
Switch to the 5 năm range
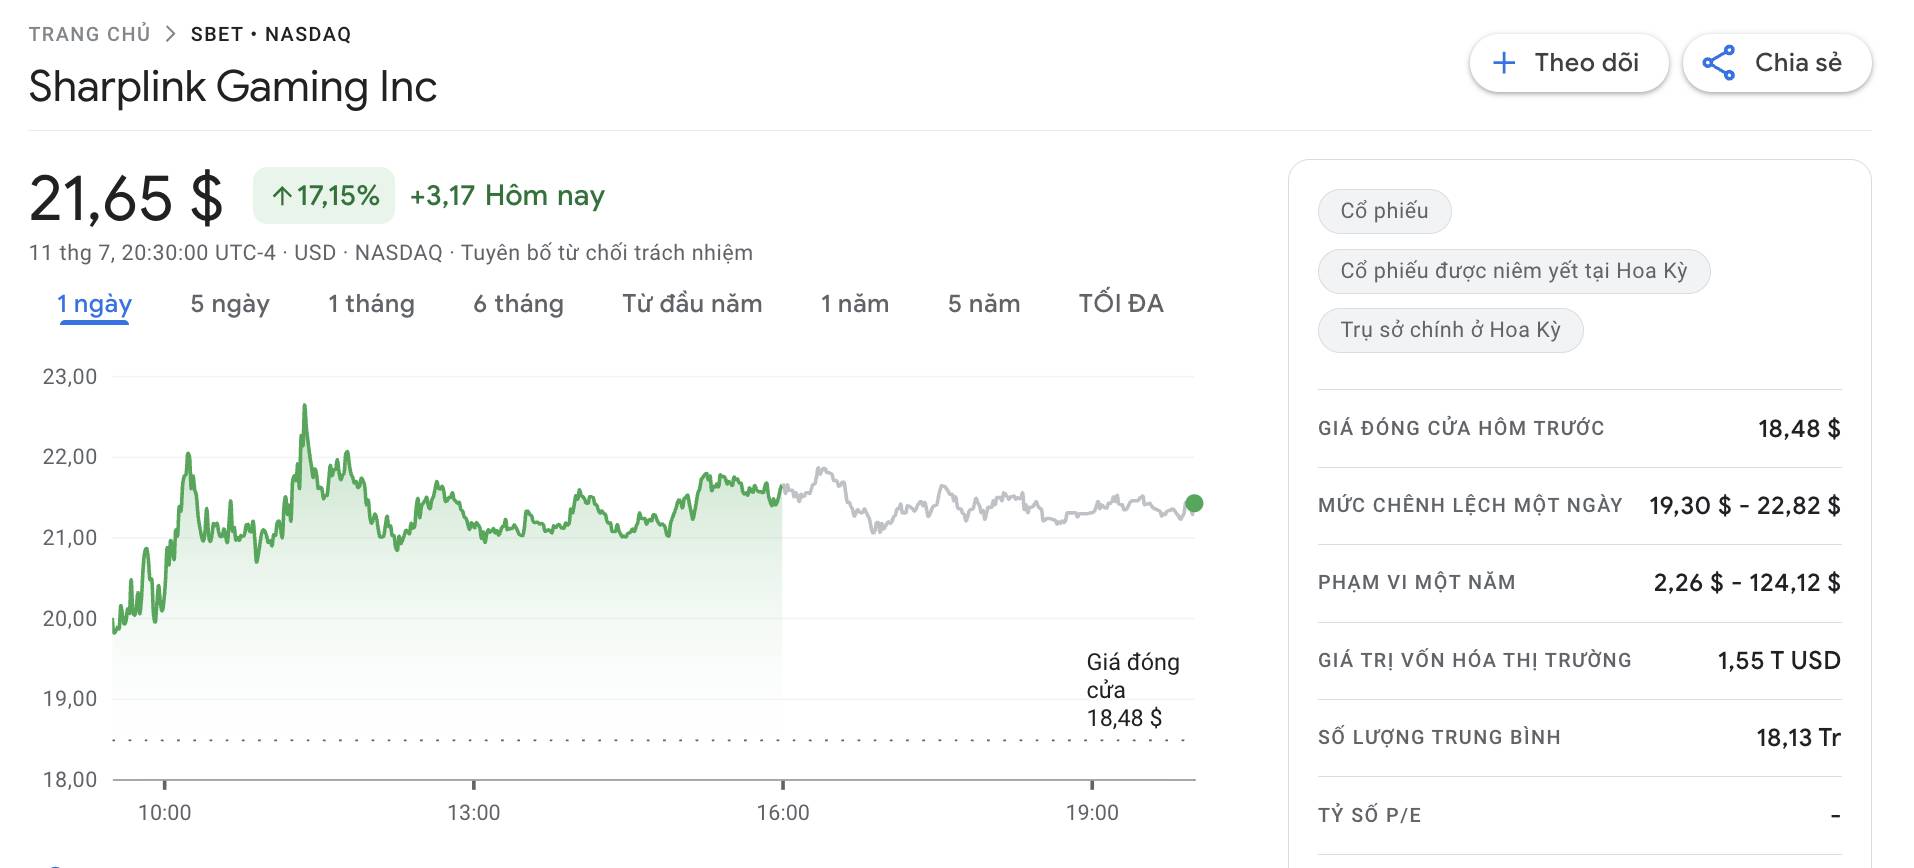pos(984,304)
